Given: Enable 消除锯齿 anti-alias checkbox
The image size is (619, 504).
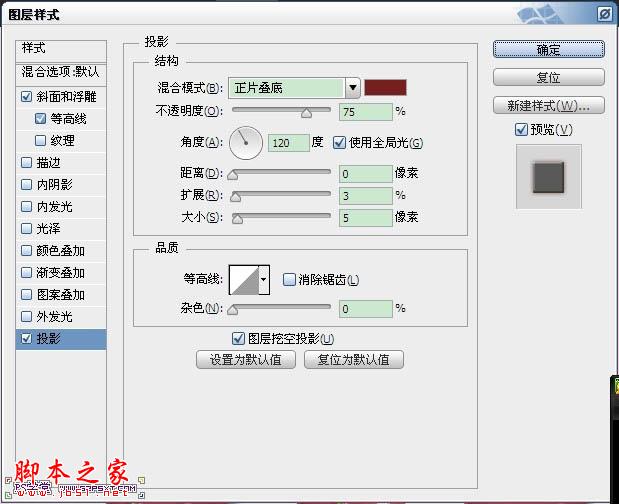Looking at the screenshot, I should tap(289, 280).
